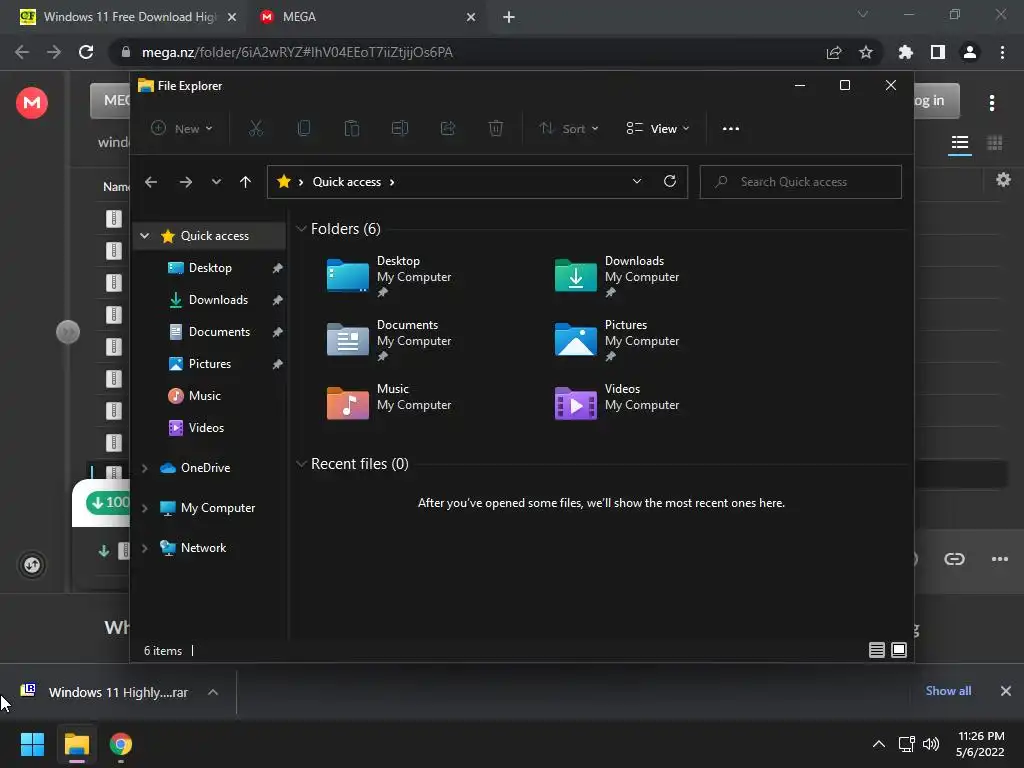
Task: Open the See more ellipsis menu in toolbar
Action: point(731,129)
